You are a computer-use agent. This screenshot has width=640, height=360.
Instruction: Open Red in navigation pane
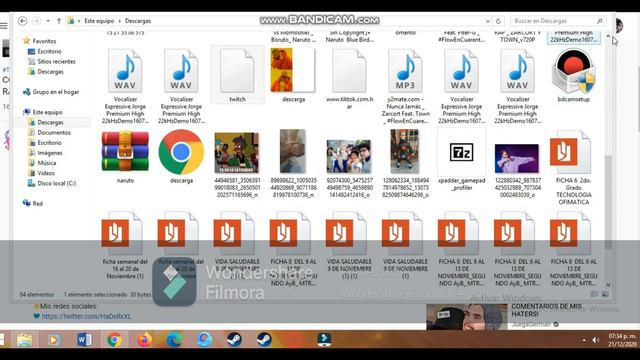click(38, 203)
